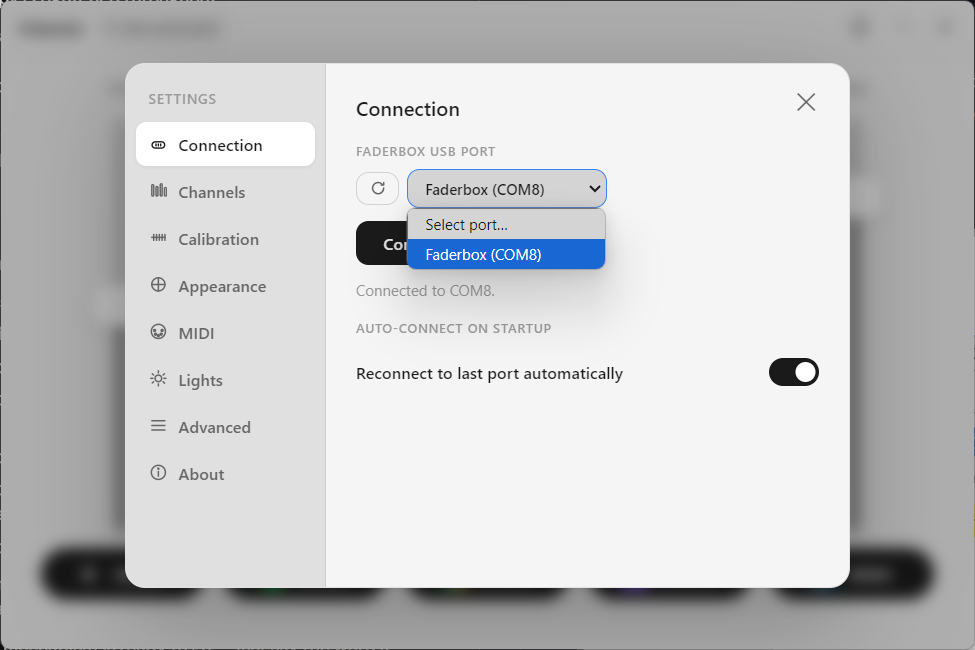
Task: Open the Faderbox (COM8) port dropdown
Action: [507, 188]
